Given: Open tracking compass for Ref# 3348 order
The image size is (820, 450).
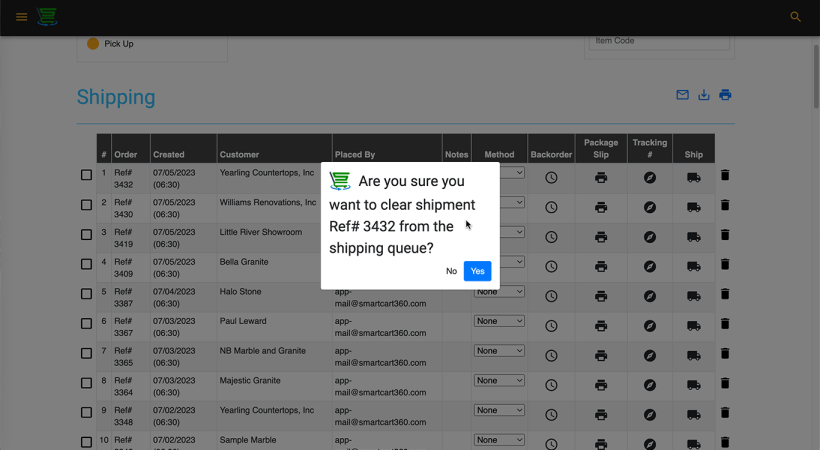Looking at the screenshot, I should [650, 415].
